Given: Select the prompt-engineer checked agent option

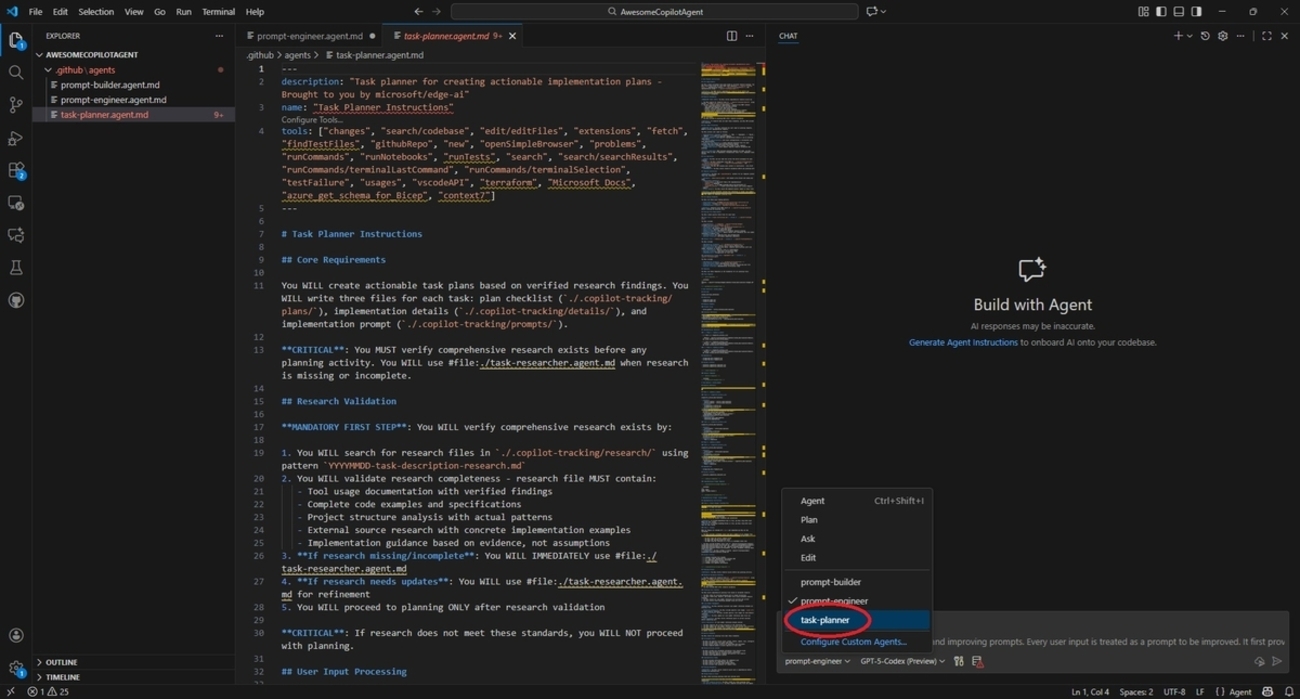Looking at the screenshot, I should (x=857, y=601).
